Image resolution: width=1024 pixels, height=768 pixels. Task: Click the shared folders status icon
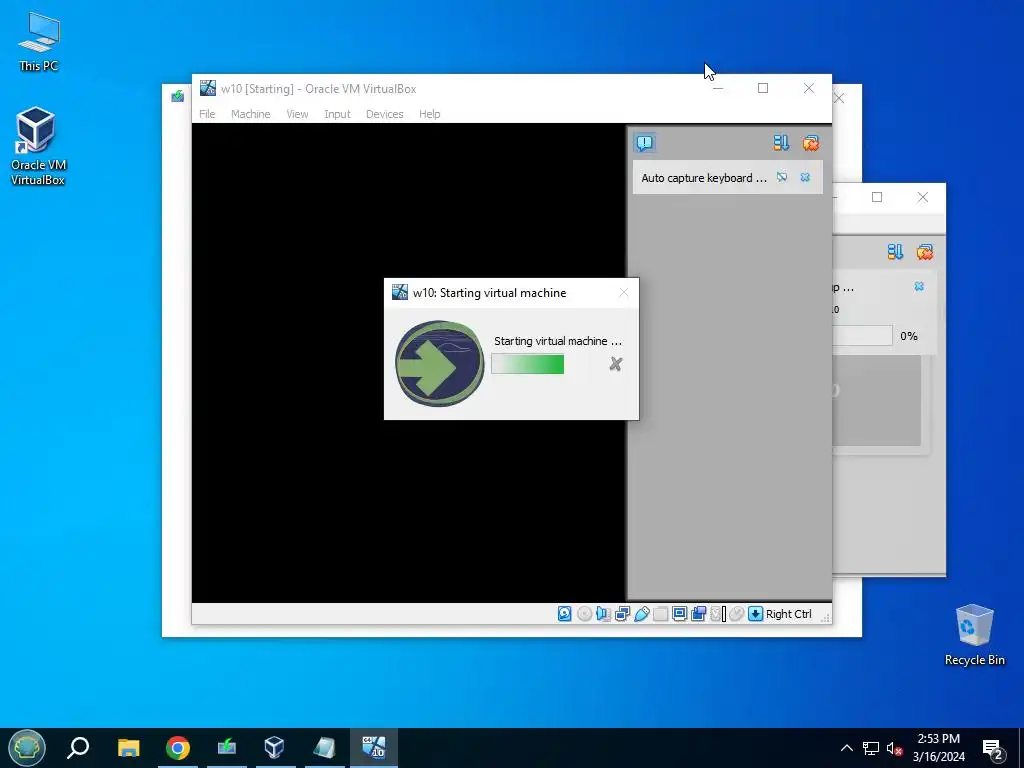(660, 614)
